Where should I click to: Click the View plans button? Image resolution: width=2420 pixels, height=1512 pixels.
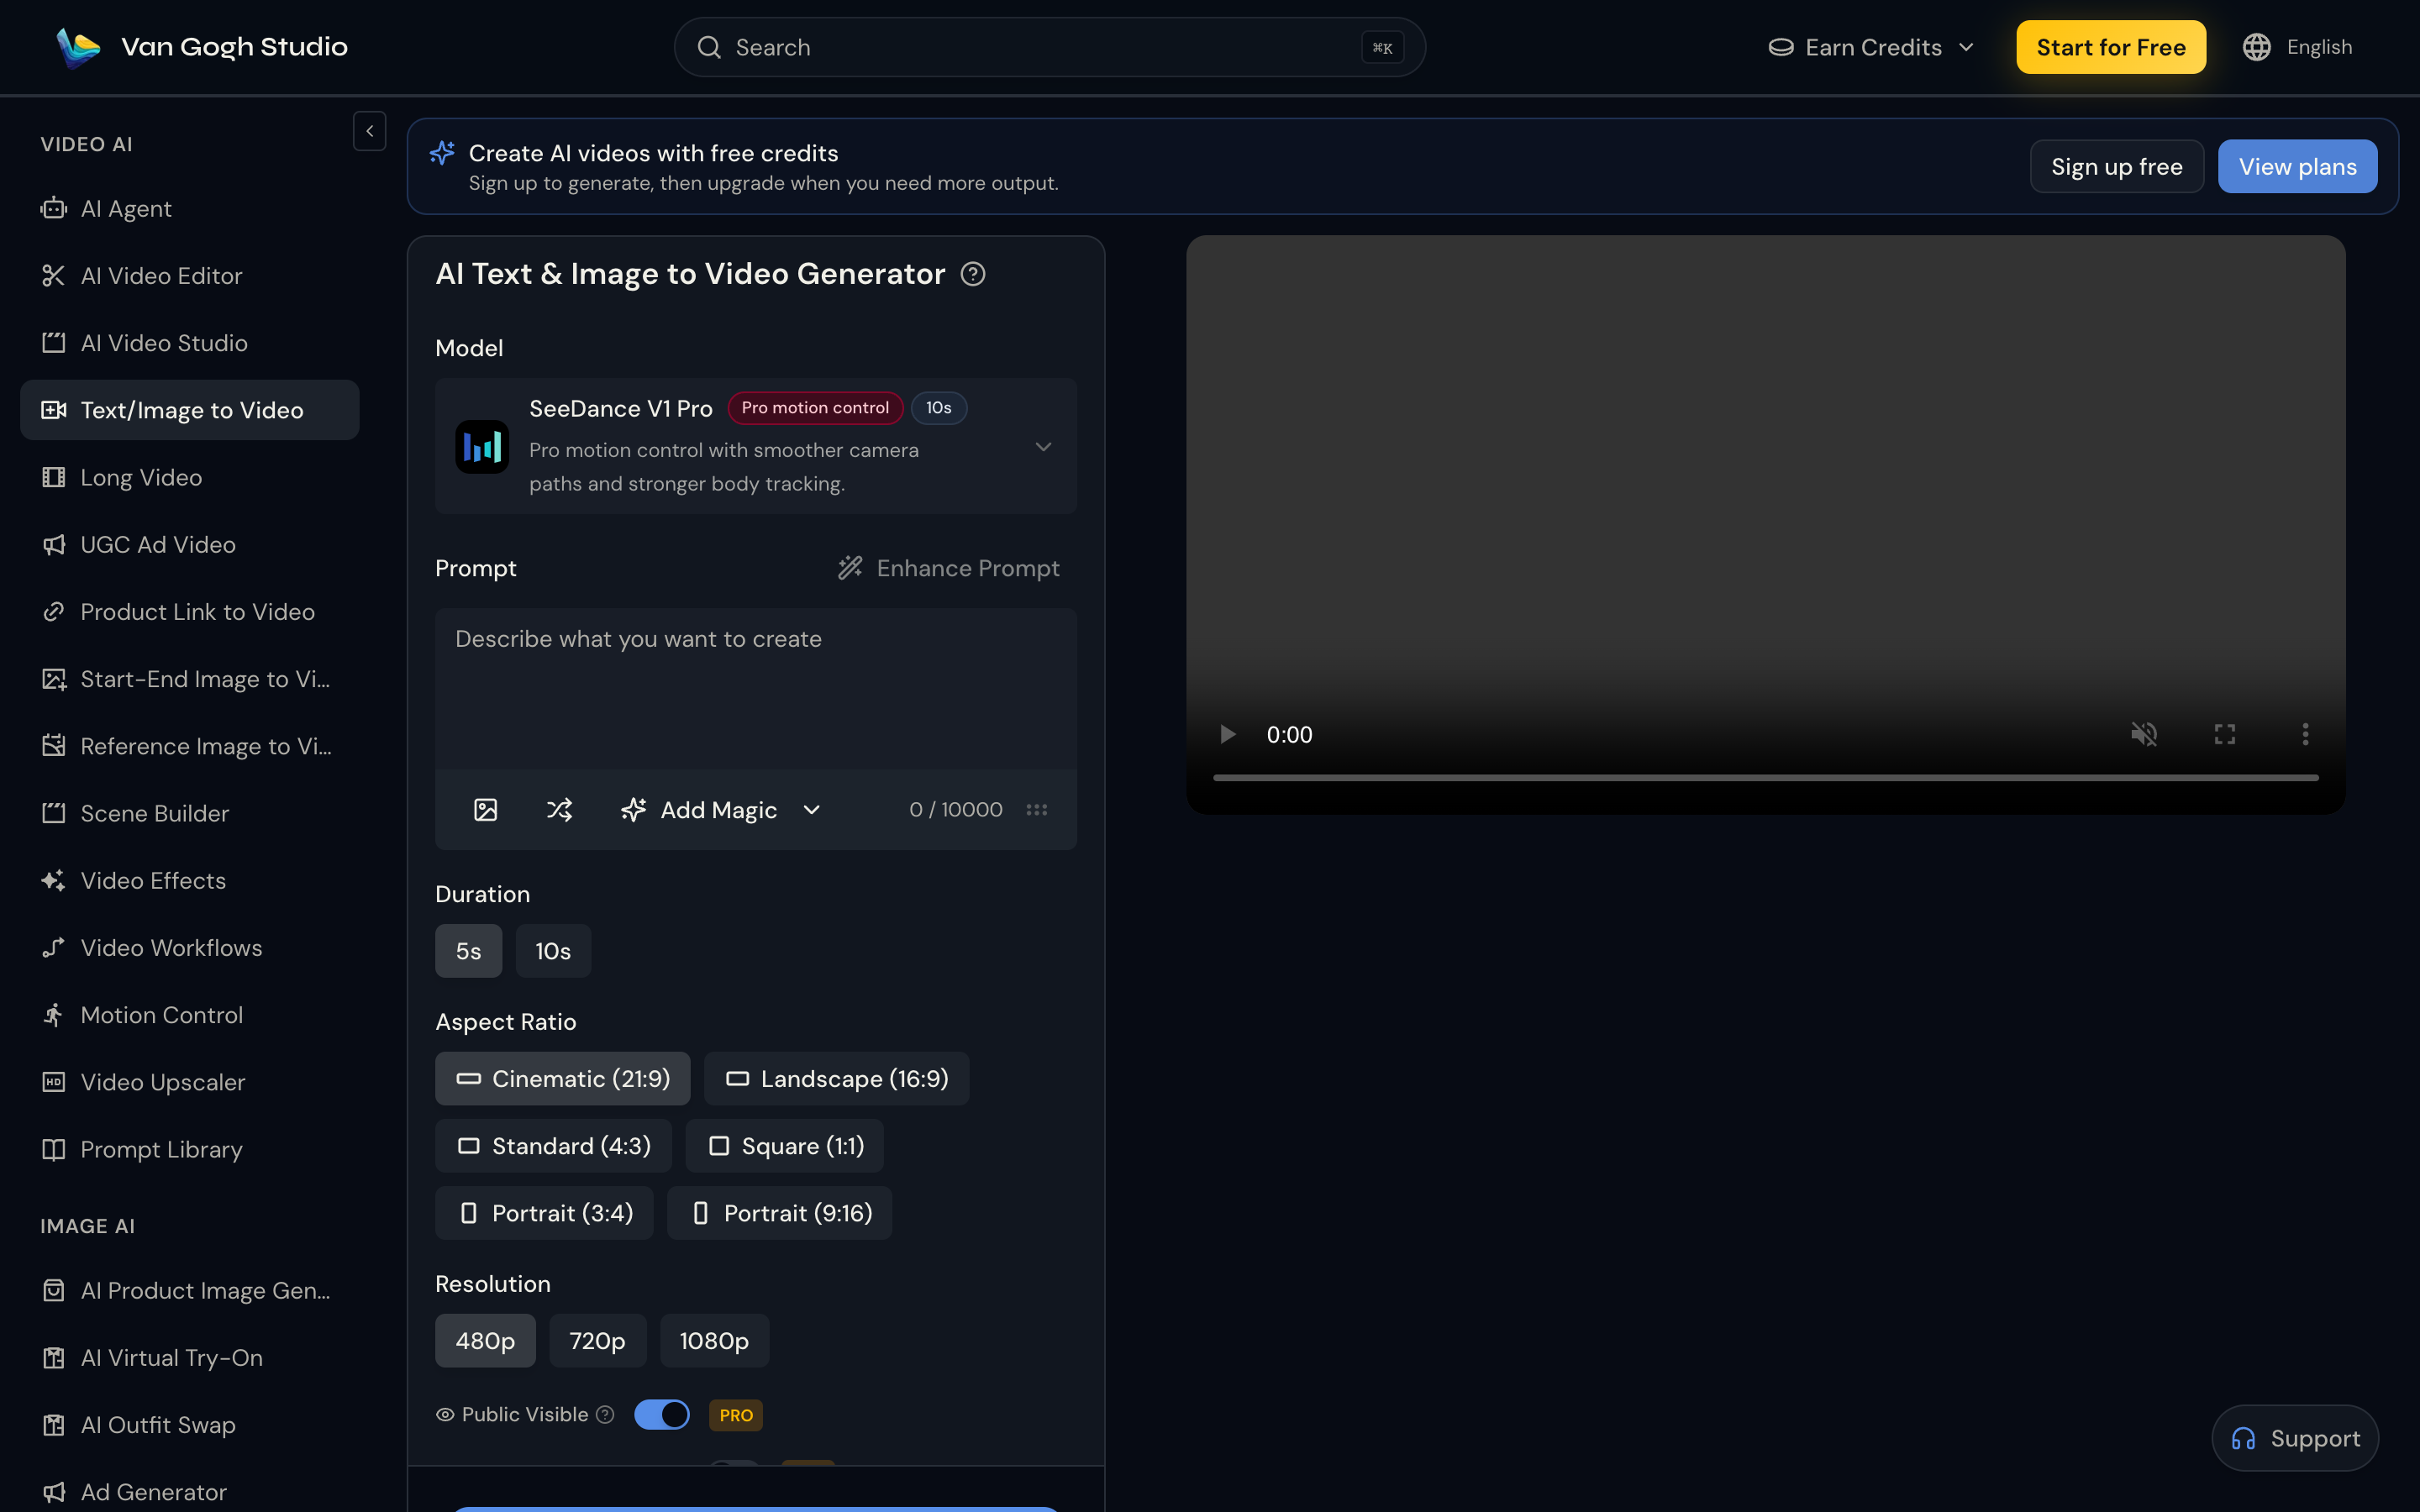pos(2298,166)
